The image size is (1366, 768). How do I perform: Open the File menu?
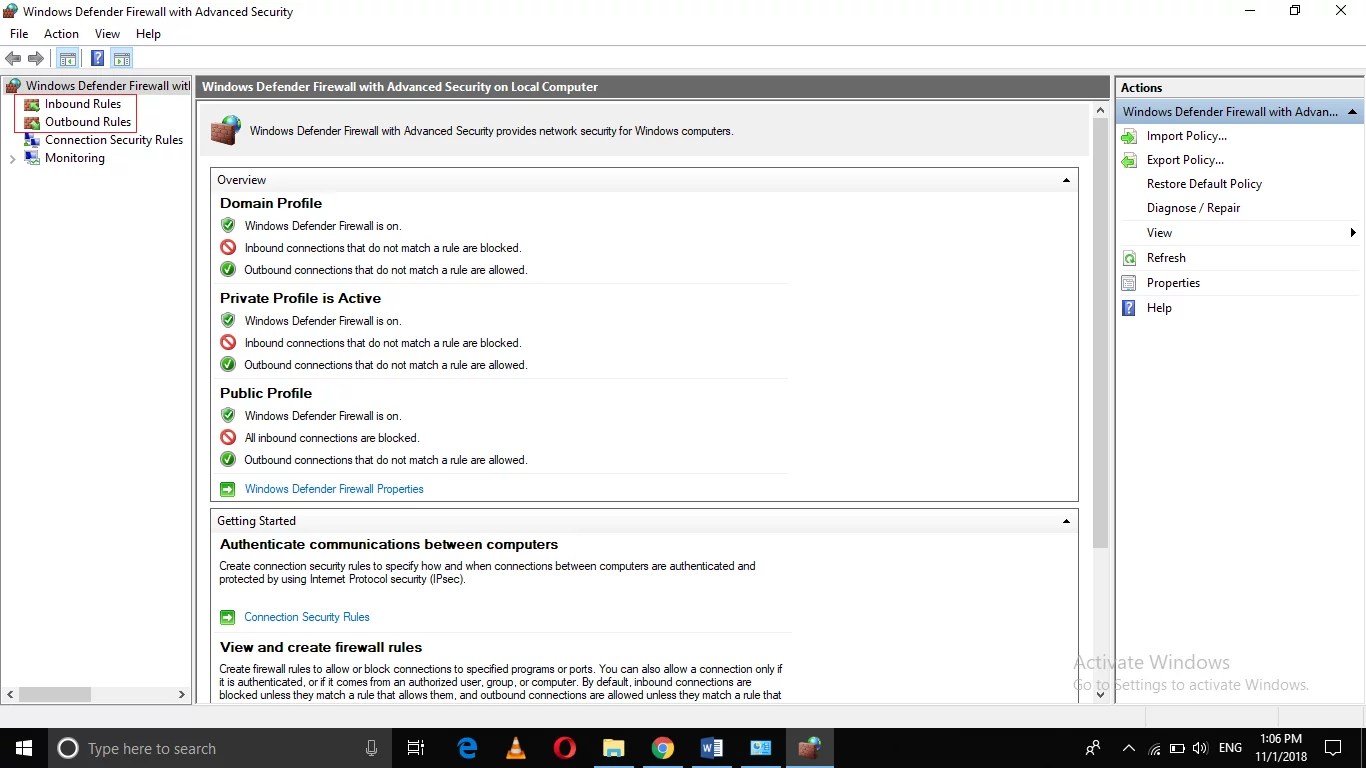[19, 34]
